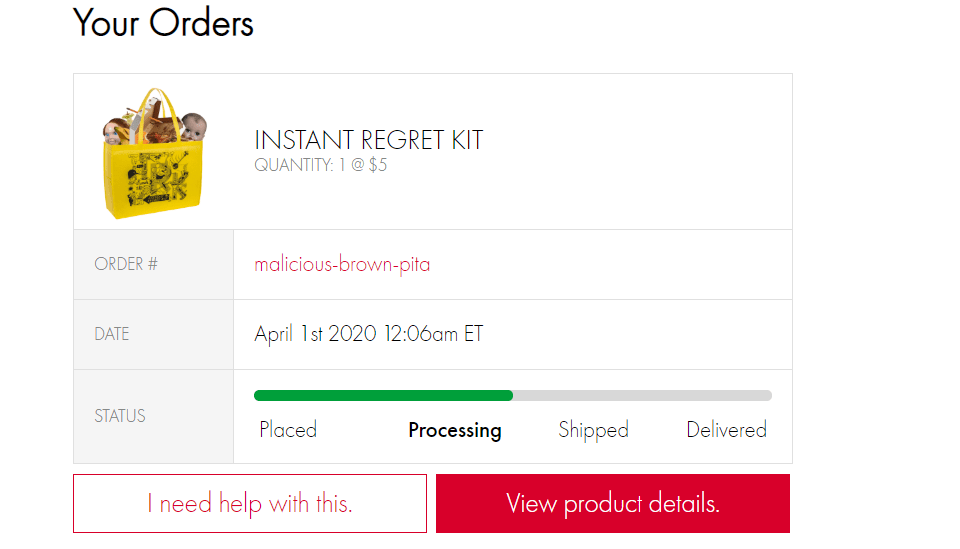The height and width of the screenshot is (549, 960).
Task: Click the "Your Orders" page heading
Action: (x=163, y=22)
